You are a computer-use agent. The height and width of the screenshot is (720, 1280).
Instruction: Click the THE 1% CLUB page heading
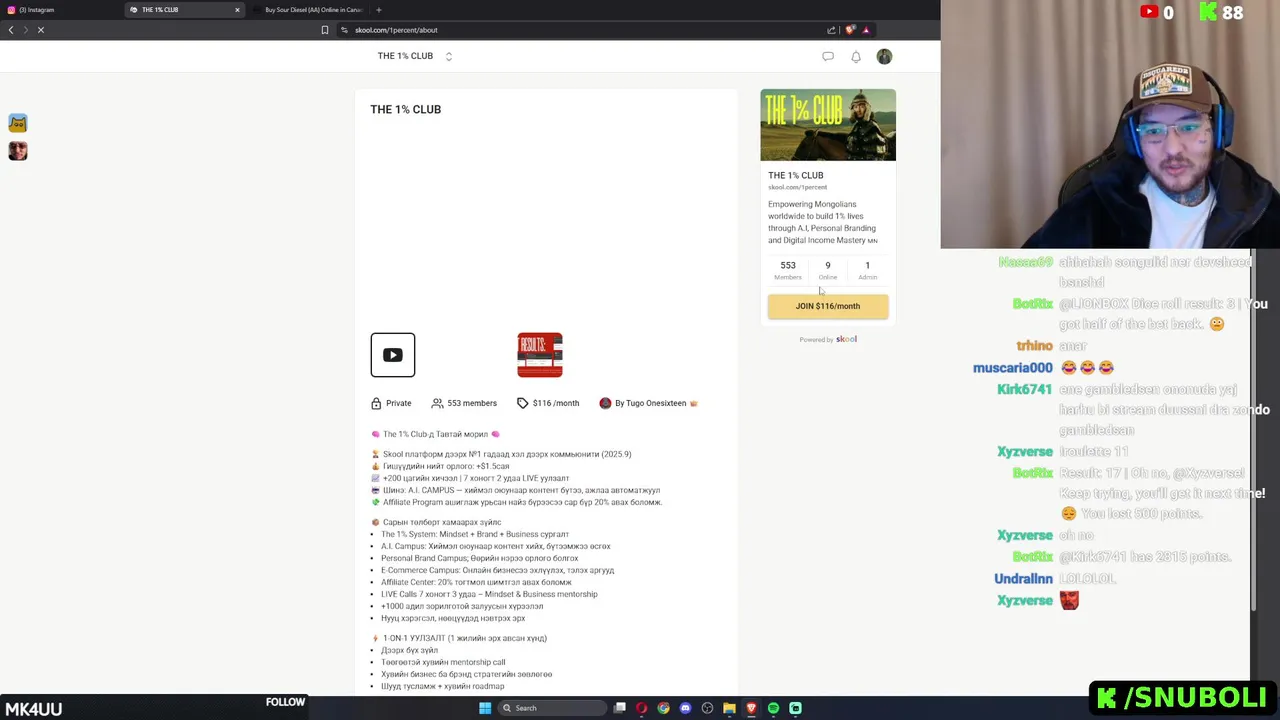click(x=405, y=109)
